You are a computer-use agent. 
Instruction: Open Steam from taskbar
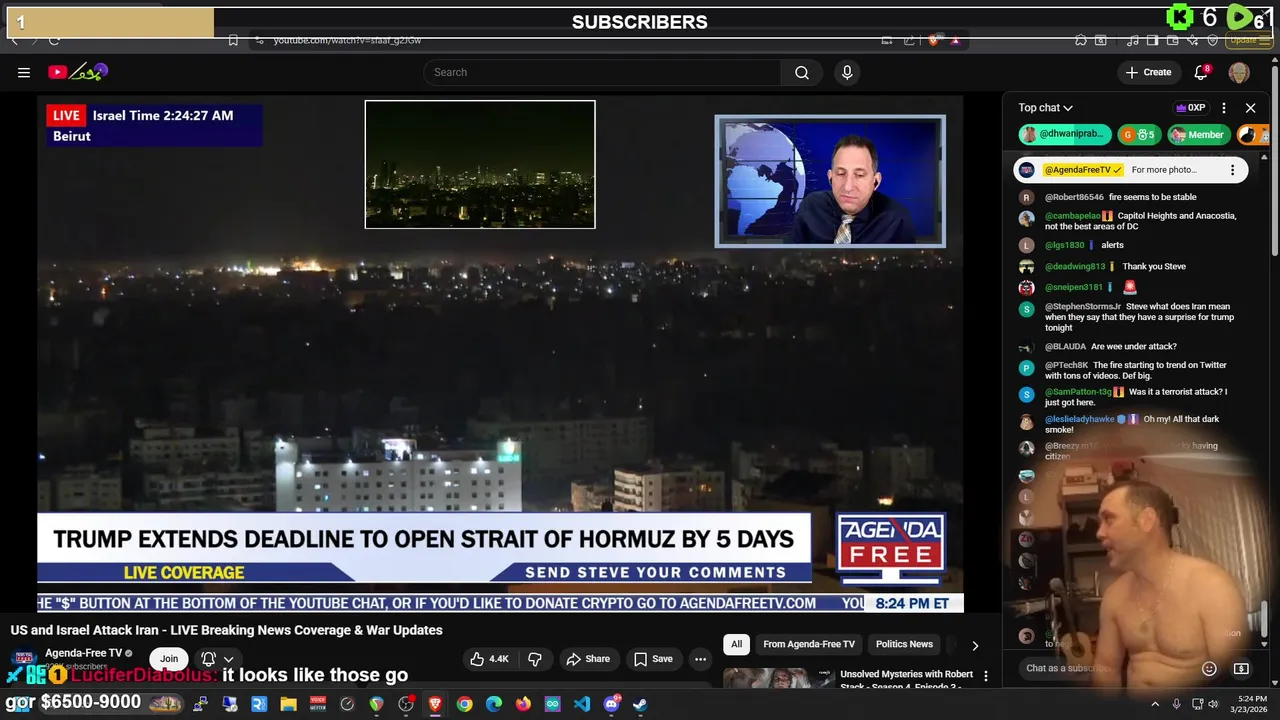click(640, 704)
